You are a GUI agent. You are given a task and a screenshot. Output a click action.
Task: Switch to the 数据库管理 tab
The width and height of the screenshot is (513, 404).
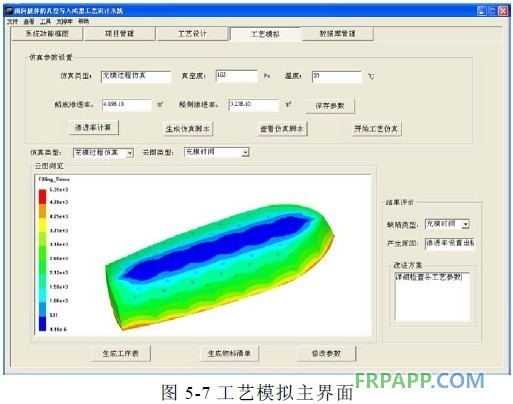337,34
